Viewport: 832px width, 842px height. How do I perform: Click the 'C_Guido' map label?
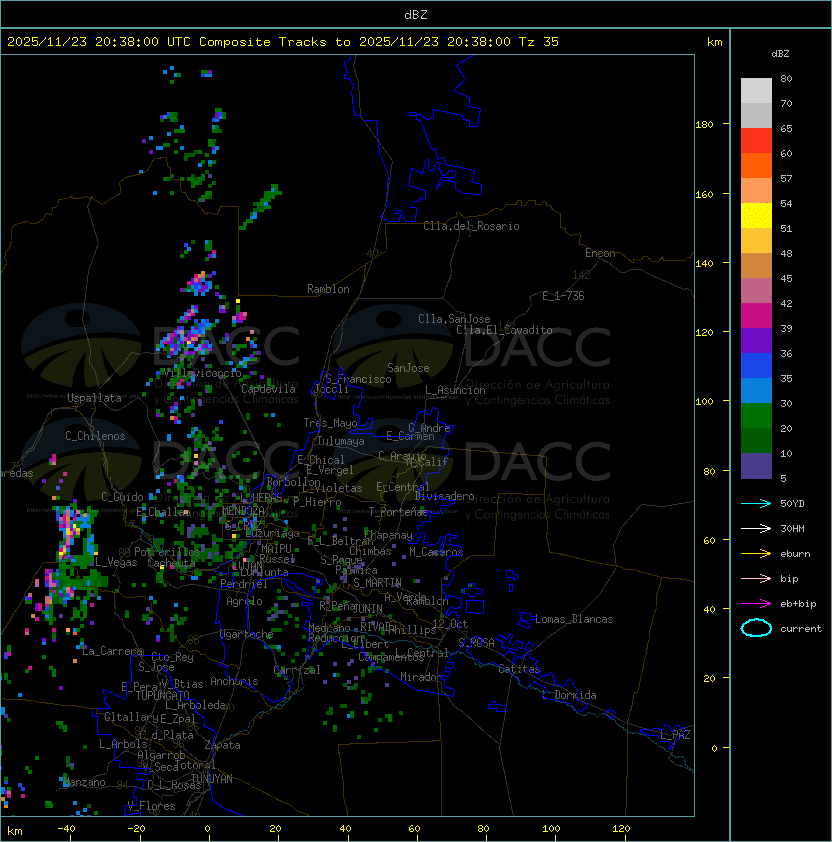coord(122,497)
